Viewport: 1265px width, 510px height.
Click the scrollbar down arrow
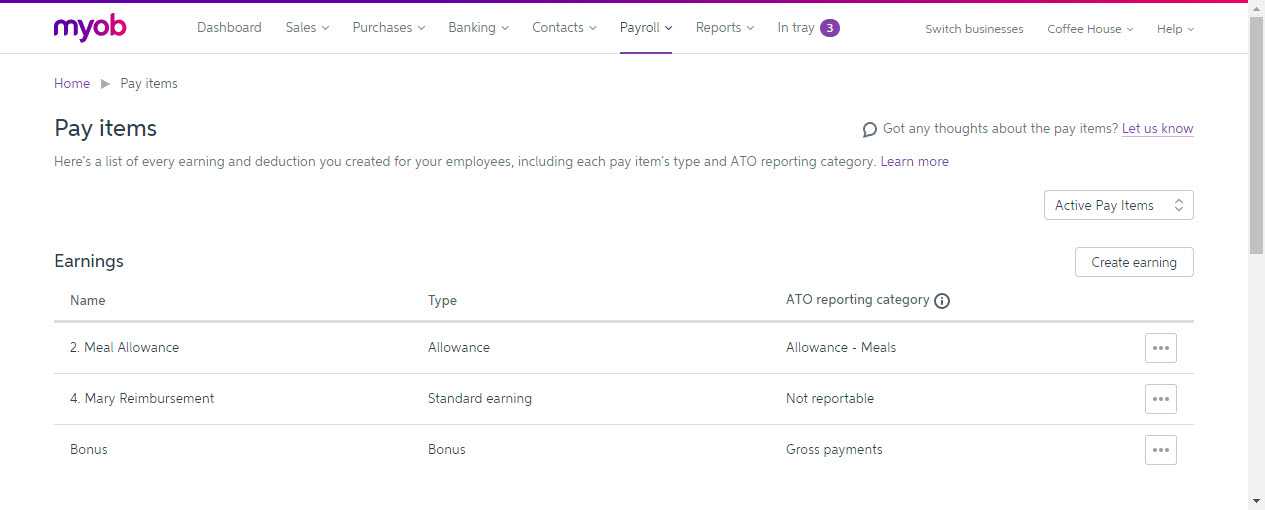tap(1256, 500)
